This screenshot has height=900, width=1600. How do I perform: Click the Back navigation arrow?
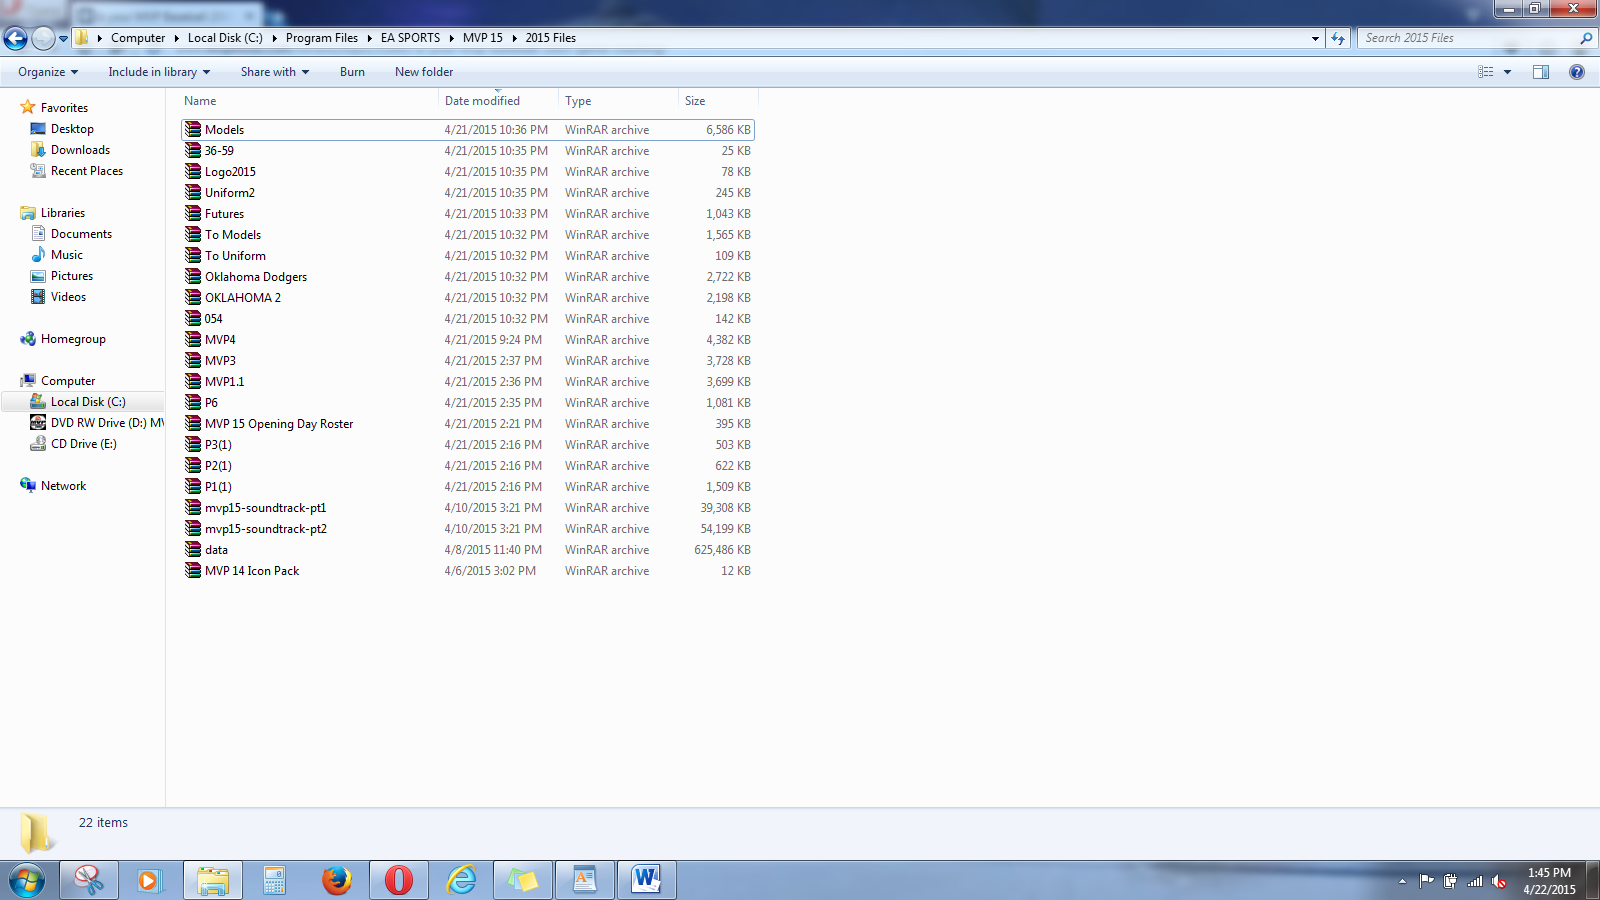pyautogui.click(x=15, y=38)
